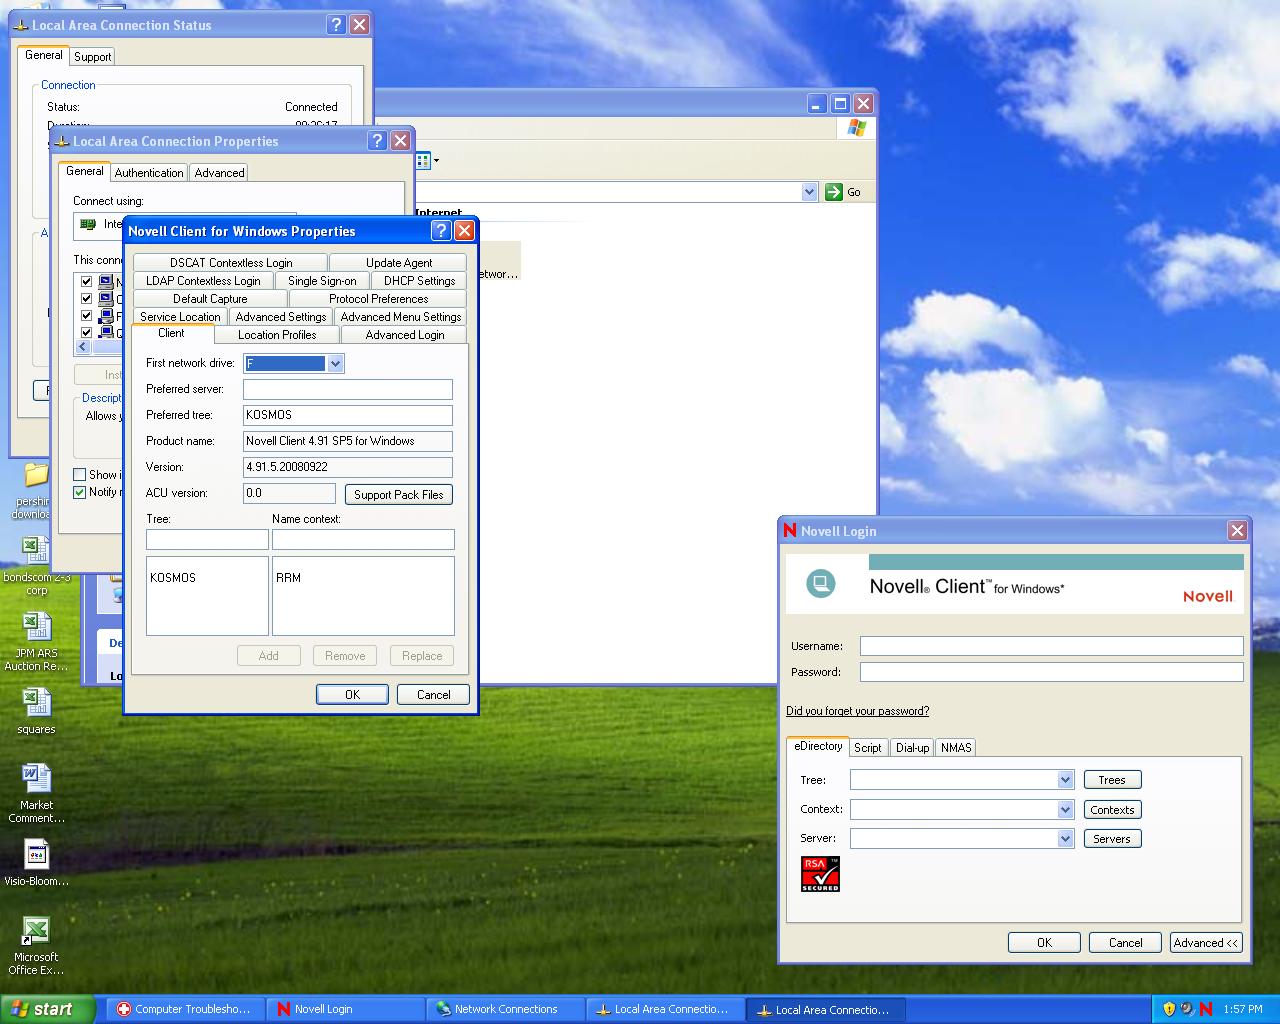
Task: Click the Servers button
Action: [x=1112, y=839]
